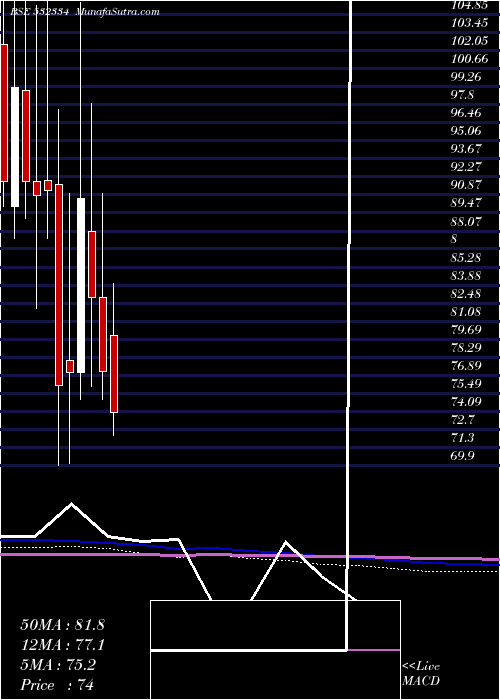Select the 76.89 axis label
Screen dimensions: 500x700
467,366
